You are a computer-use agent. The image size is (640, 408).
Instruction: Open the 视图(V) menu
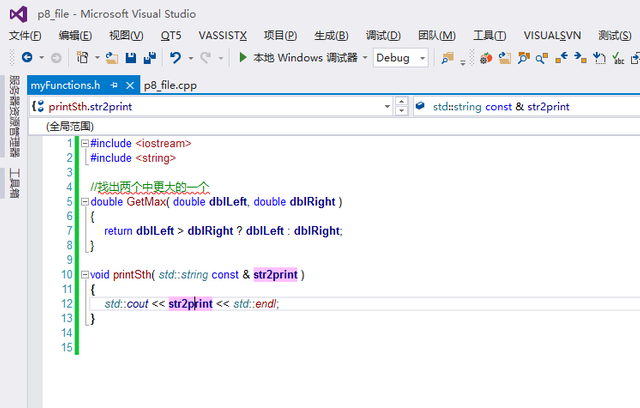point(126,36)
